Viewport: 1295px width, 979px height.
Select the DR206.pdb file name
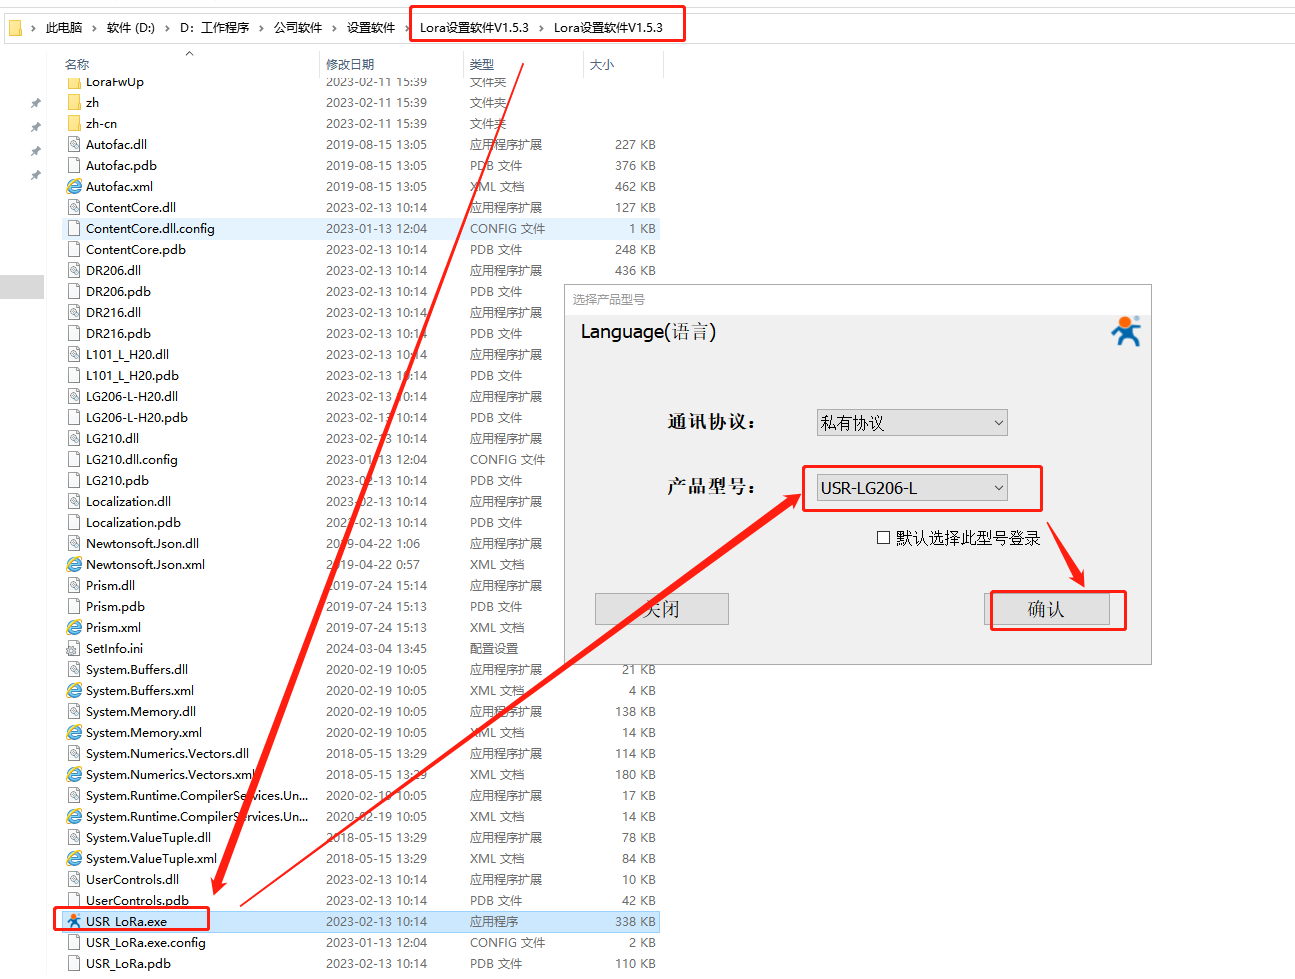(x=118, y=292)
